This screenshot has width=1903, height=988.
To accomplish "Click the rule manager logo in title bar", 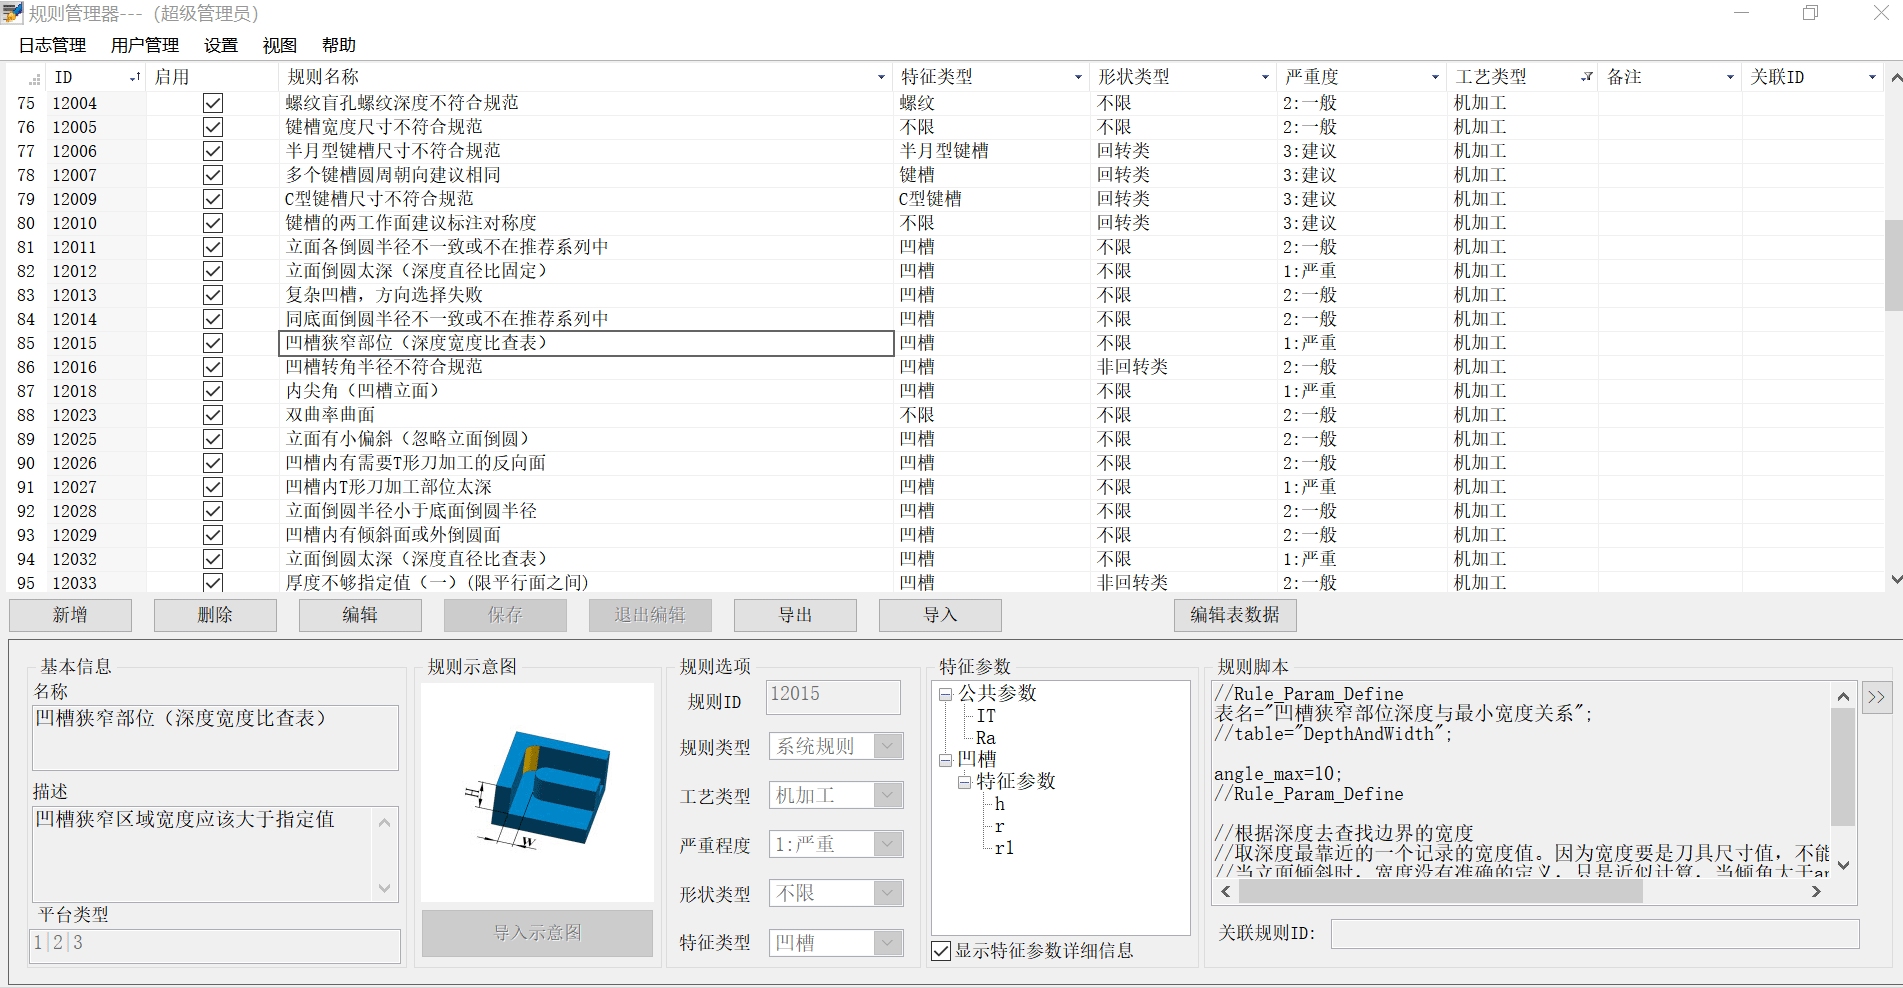I will coord(14,13).
